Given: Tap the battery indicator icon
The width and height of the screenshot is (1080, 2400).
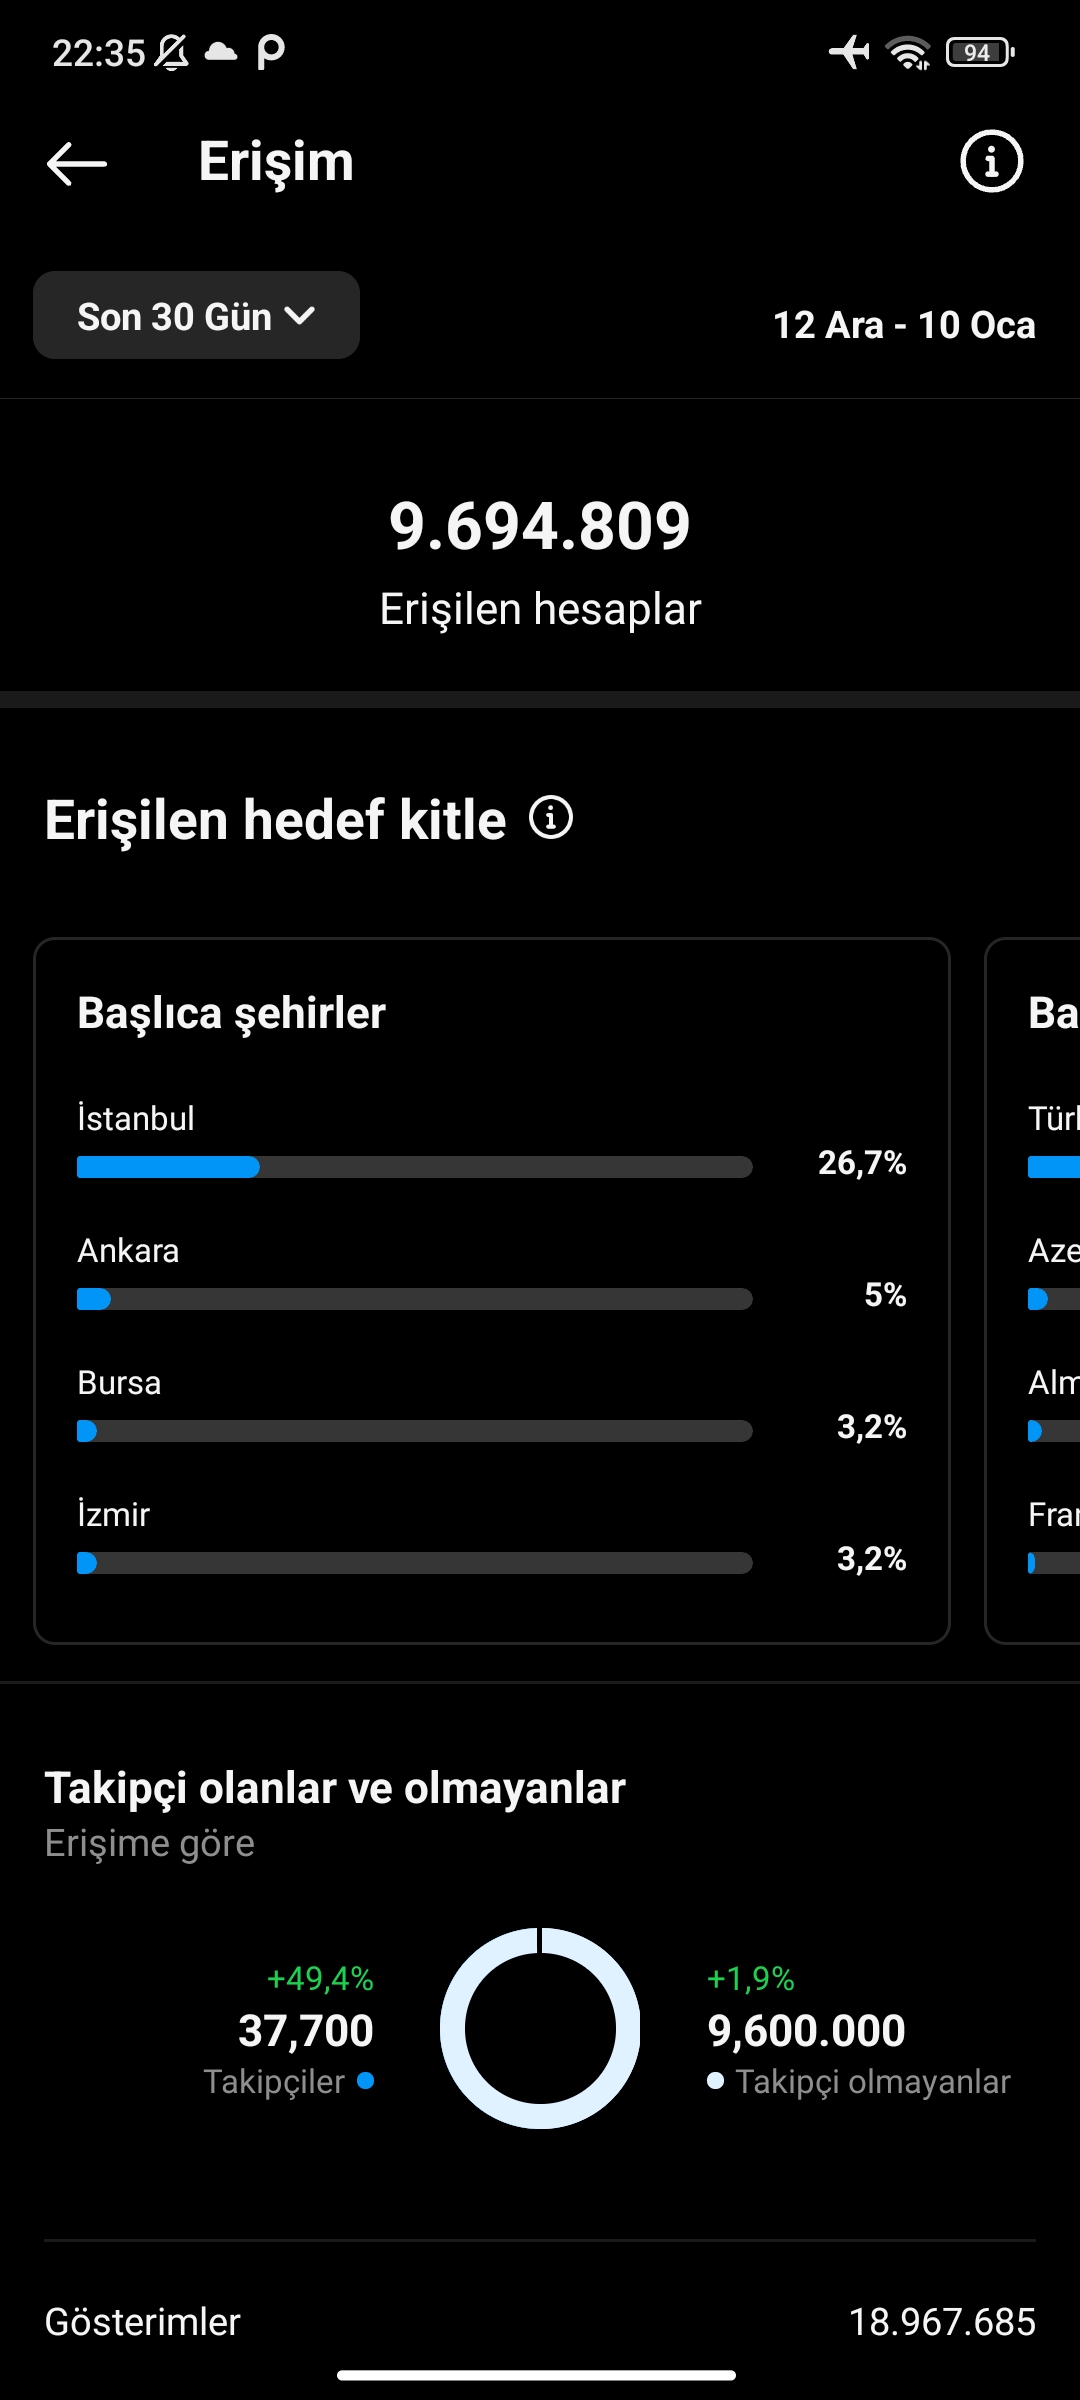Looking at the screenshot, I should click(x=980, y=52).
